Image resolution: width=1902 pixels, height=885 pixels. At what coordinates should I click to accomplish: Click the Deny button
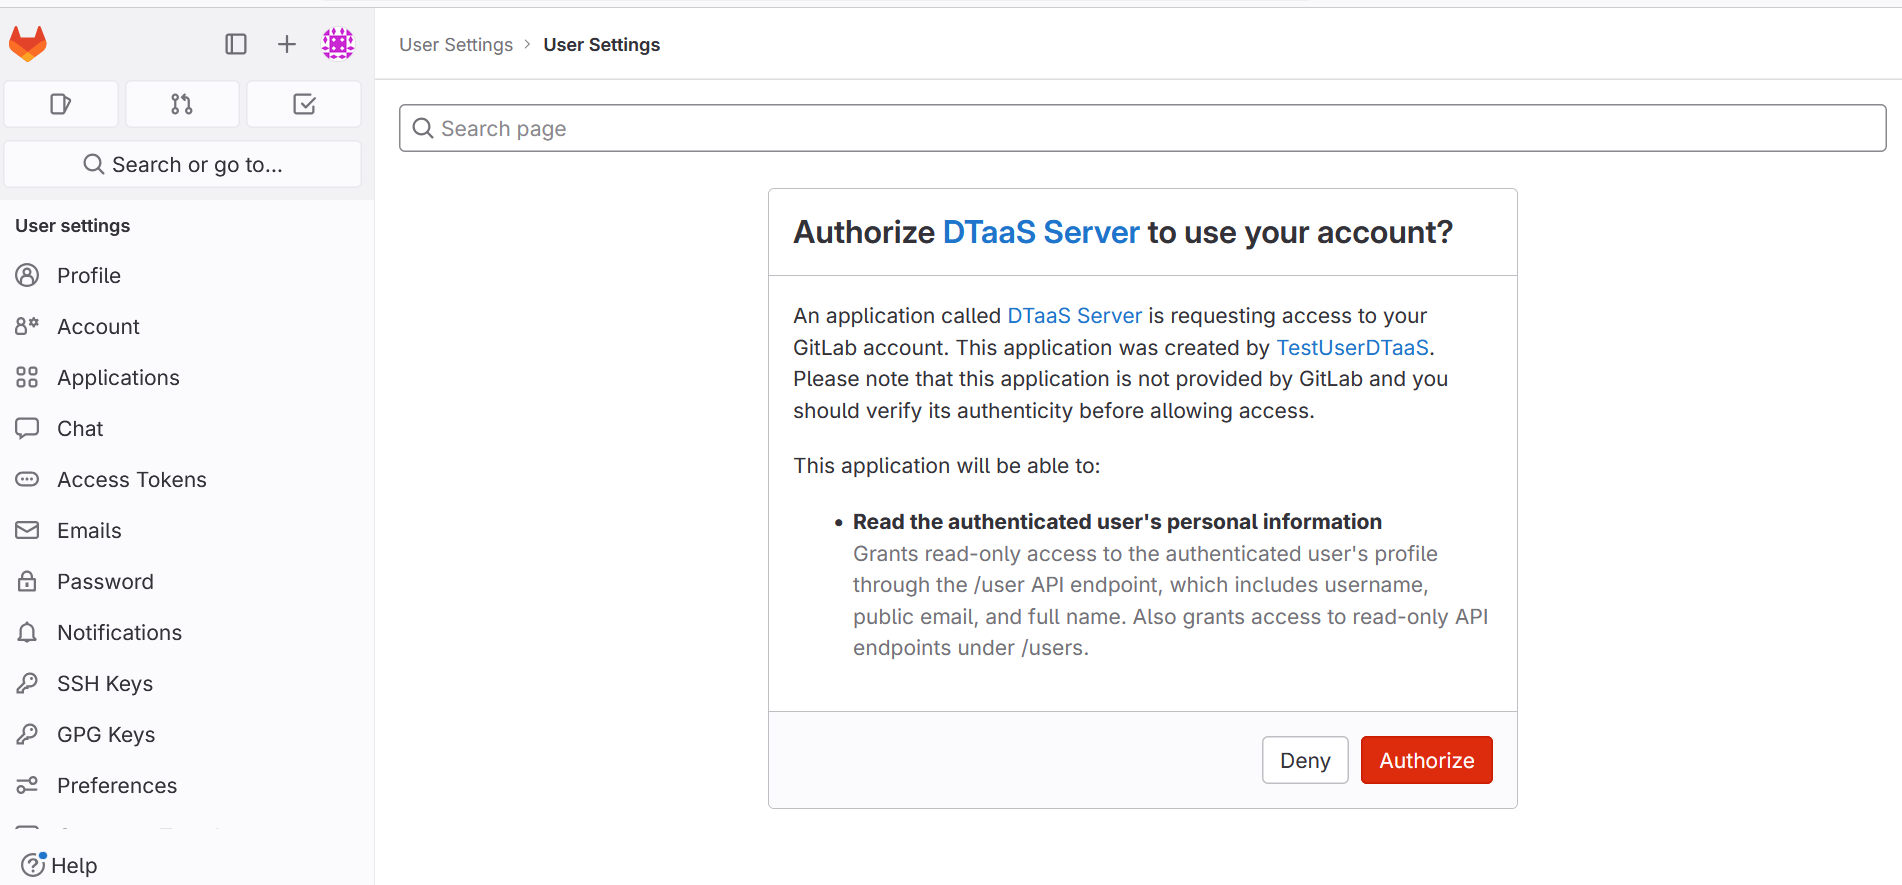1305,760
